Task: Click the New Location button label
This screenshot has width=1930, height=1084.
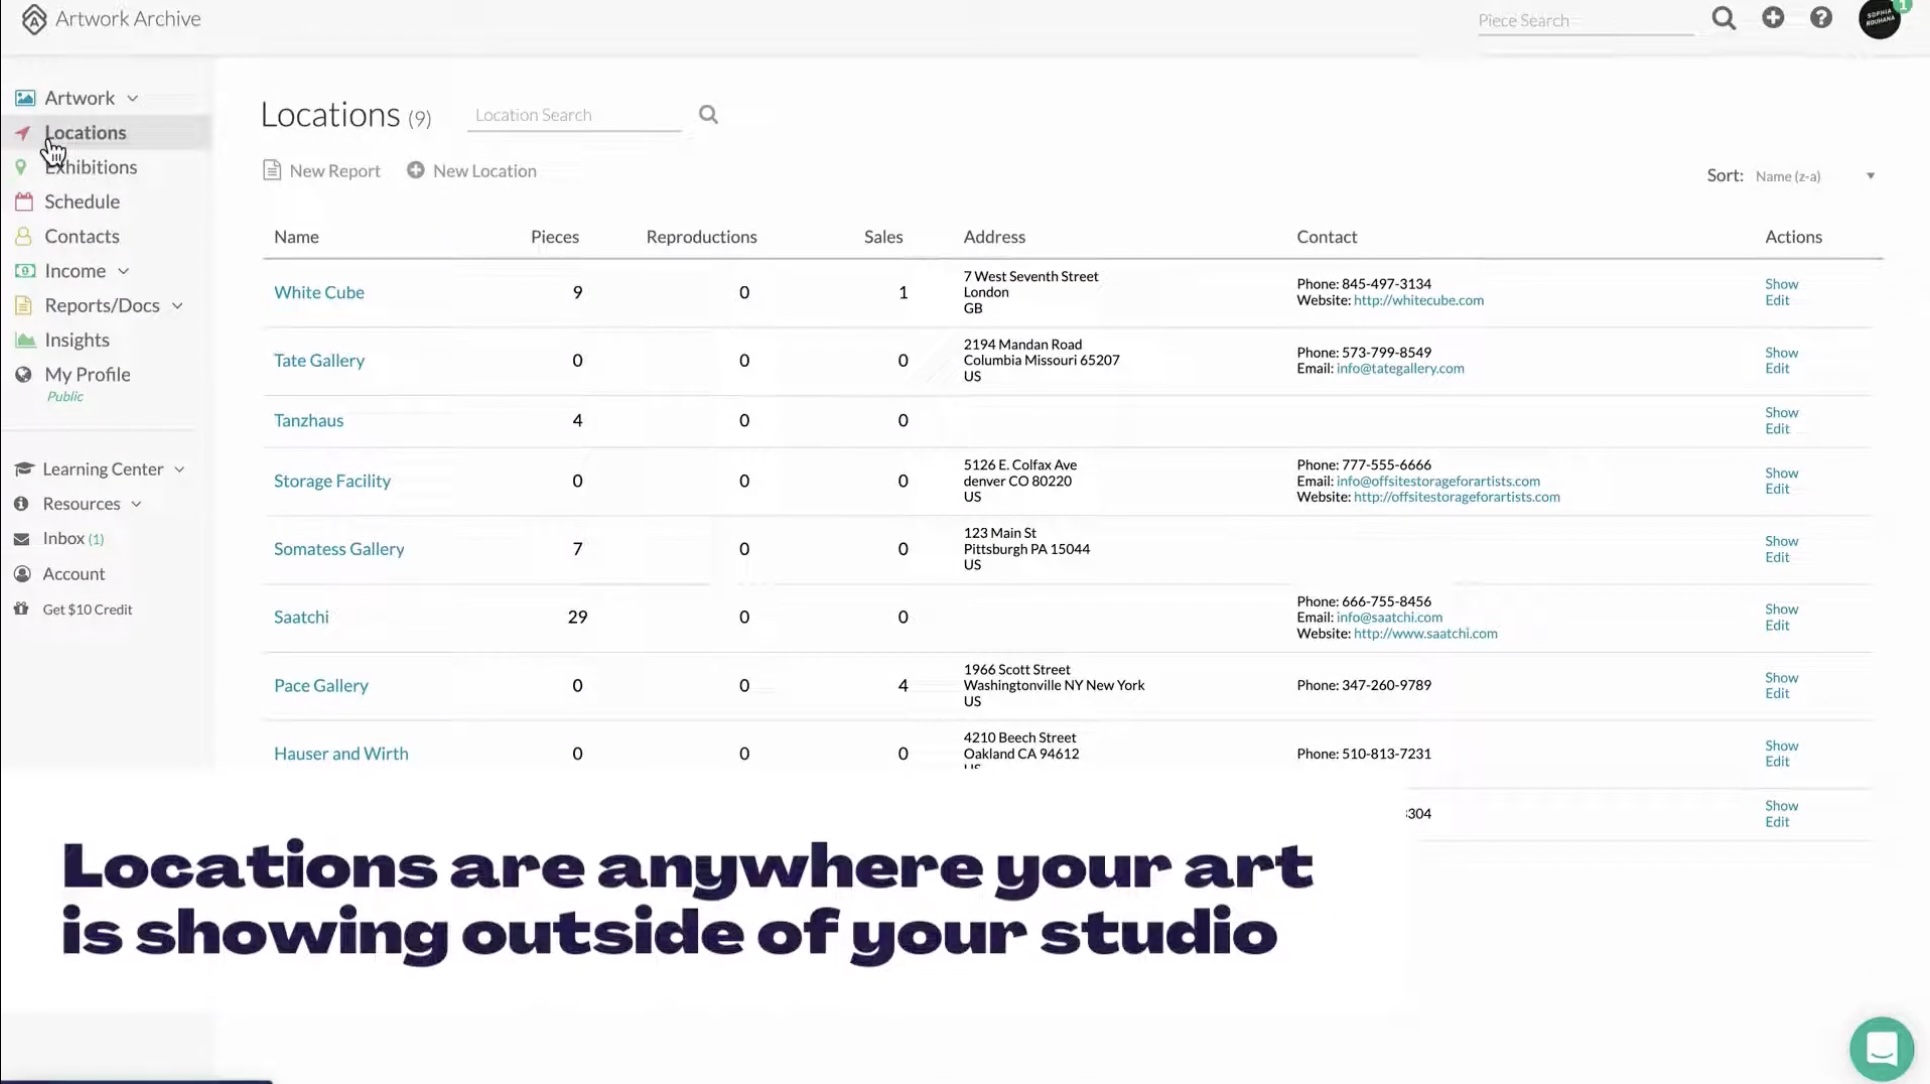Action: tap(485, 171)
